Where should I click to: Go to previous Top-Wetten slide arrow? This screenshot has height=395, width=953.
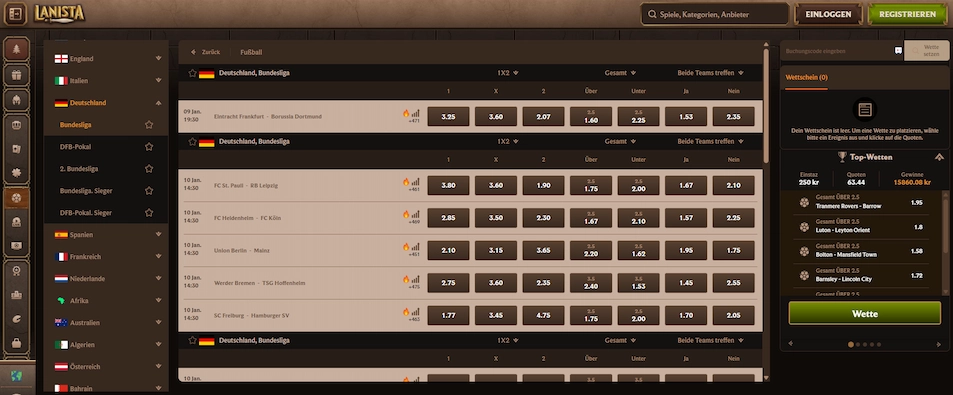(x=790, y=344)
